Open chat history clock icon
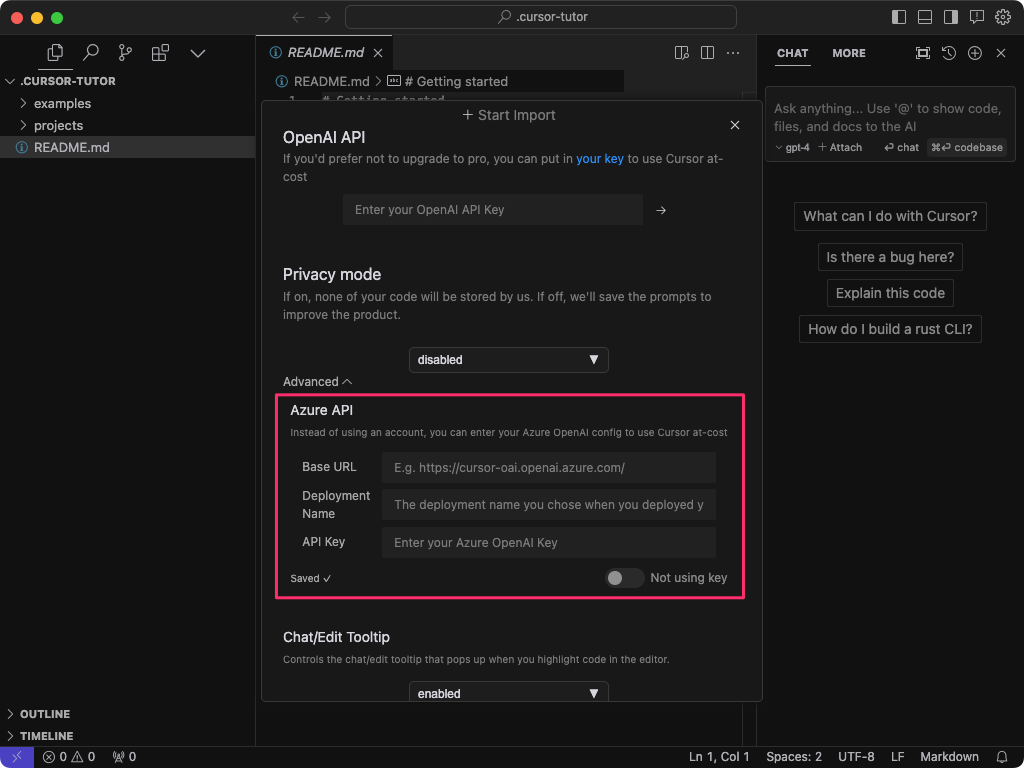 [949, 53]
